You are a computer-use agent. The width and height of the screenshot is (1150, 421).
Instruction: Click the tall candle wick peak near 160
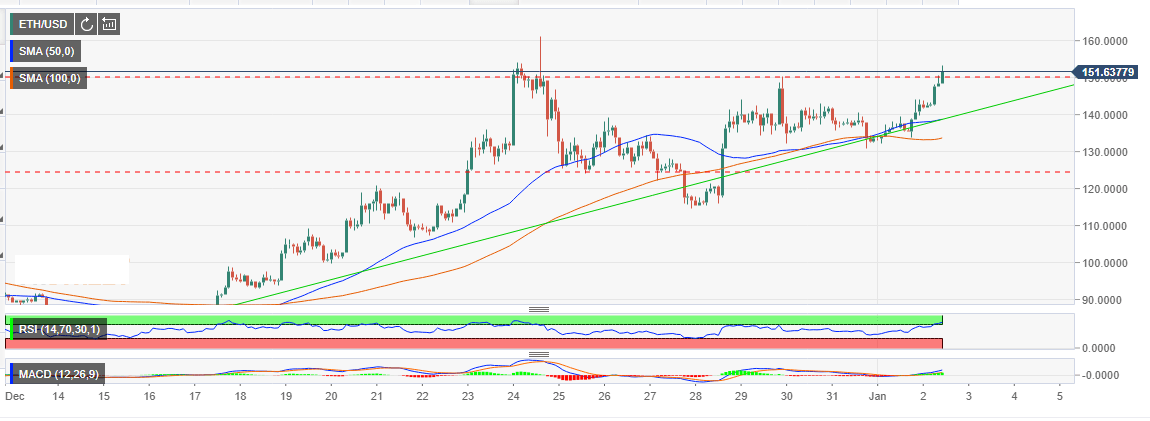pos(540,39)
